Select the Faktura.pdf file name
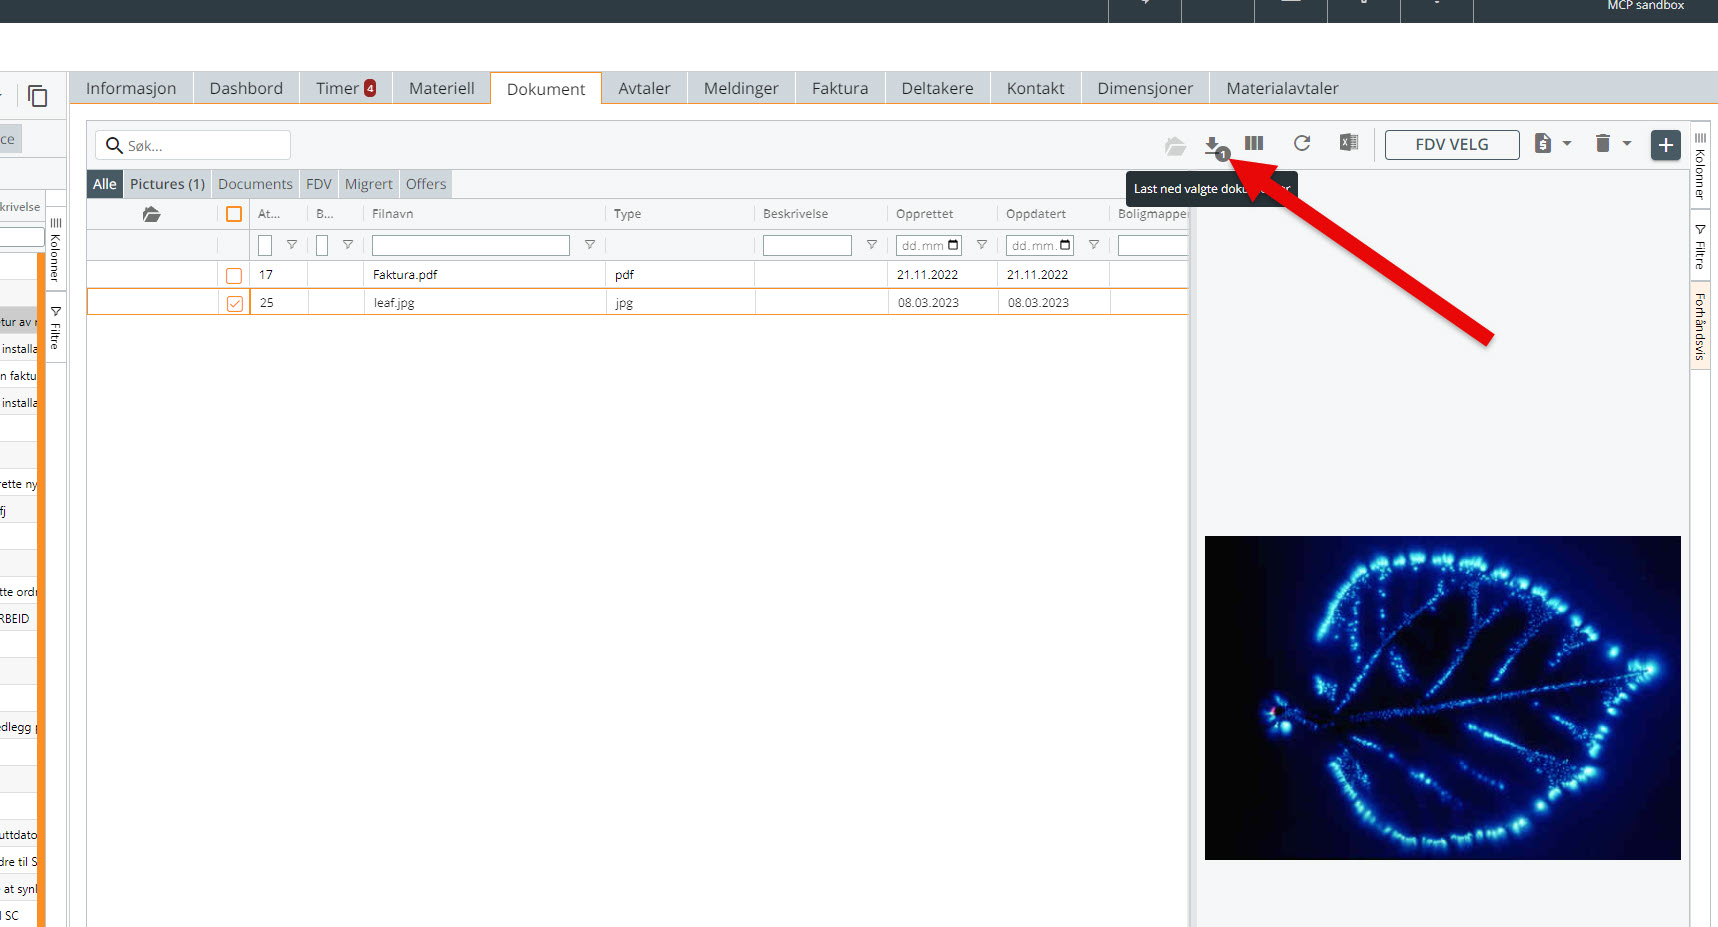The width and height of the screenshot is (1718, 927). 405,275
